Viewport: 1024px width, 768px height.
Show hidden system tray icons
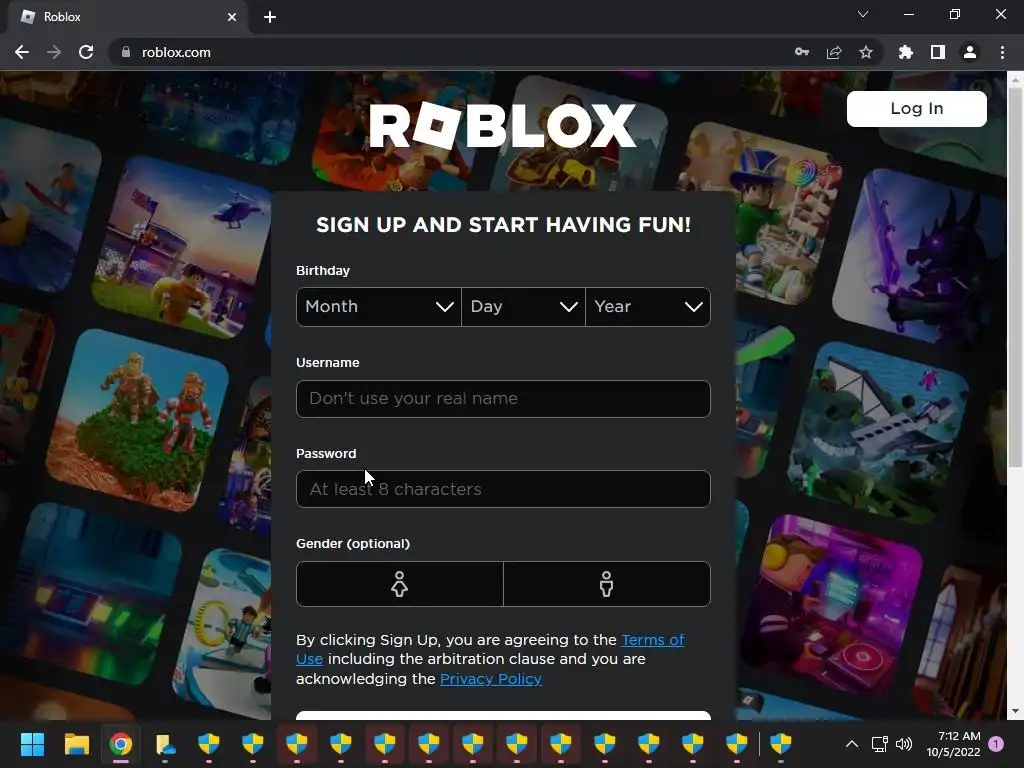(x=852, y=744)
